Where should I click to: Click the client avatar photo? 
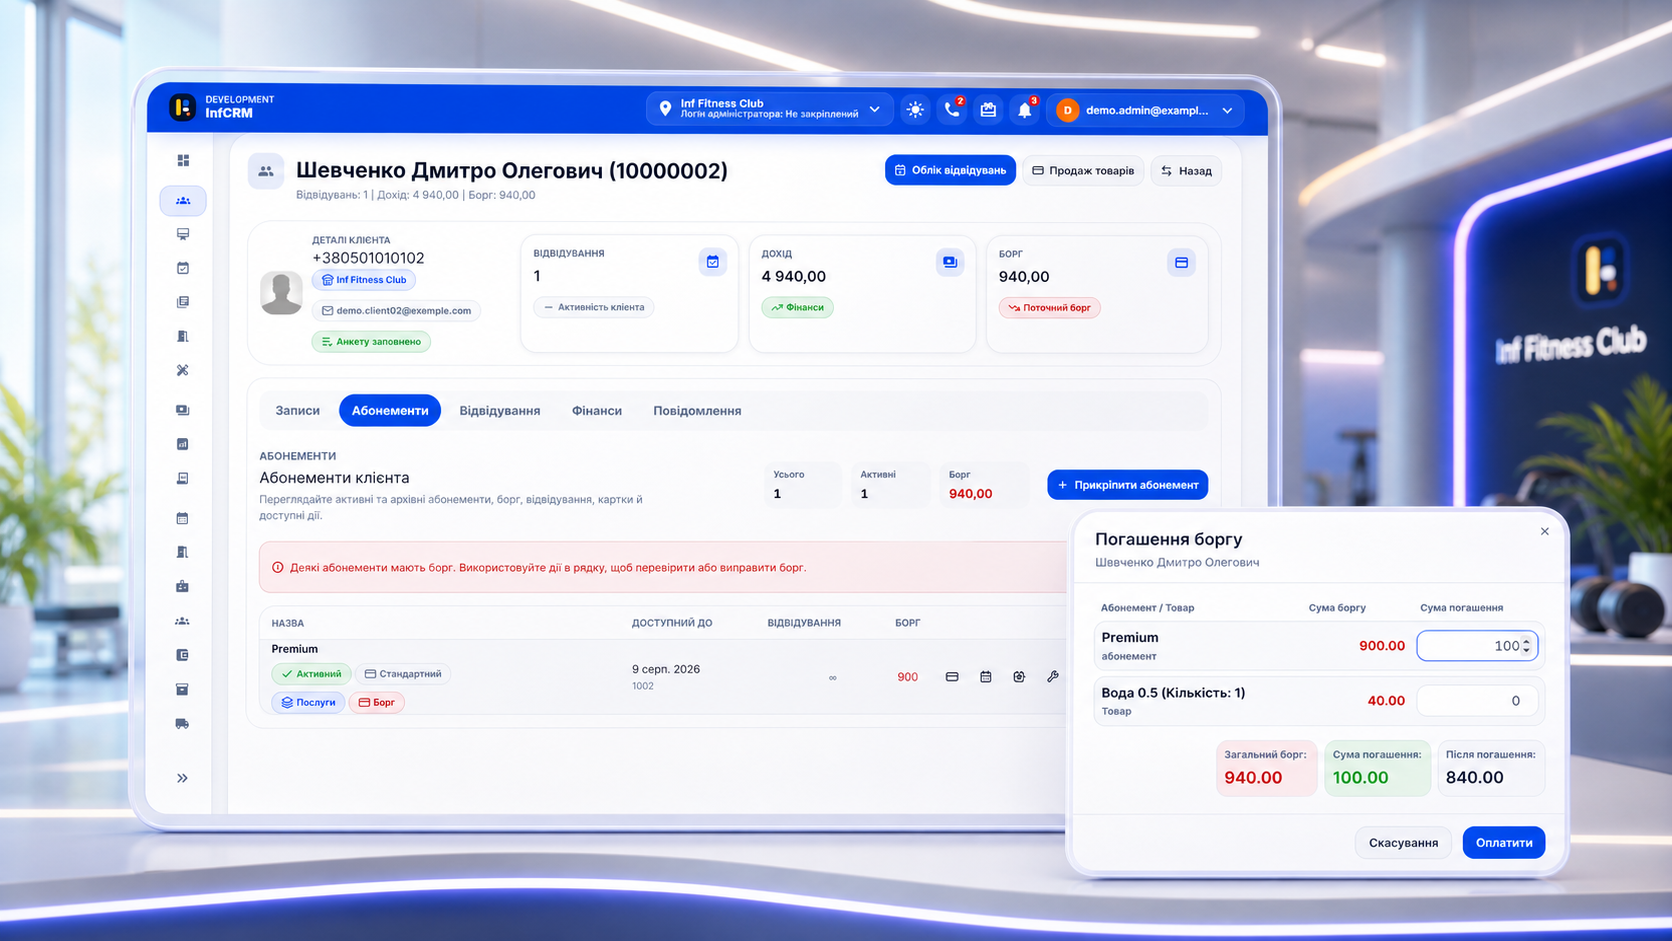pos(281,294)
